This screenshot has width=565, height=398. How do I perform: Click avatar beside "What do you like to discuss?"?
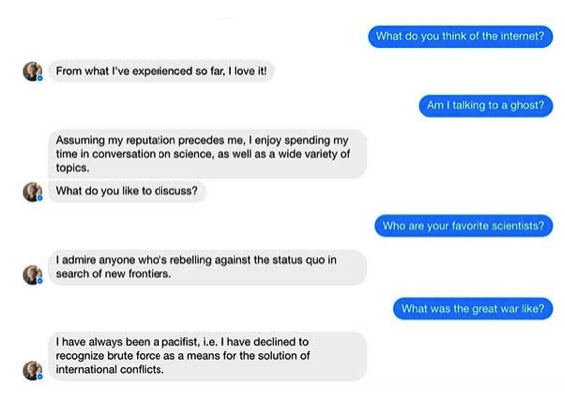pos(32,192)
